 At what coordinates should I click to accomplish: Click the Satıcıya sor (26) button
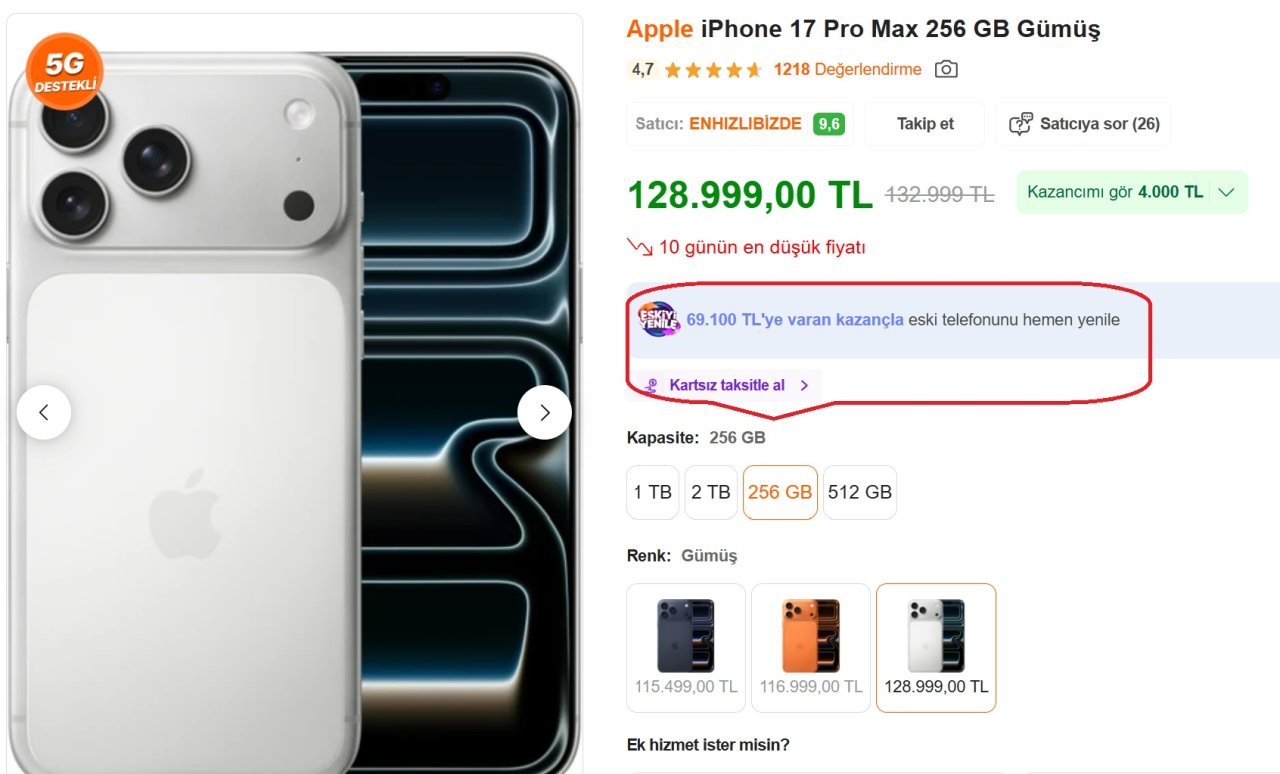(x=1083, y=124)
